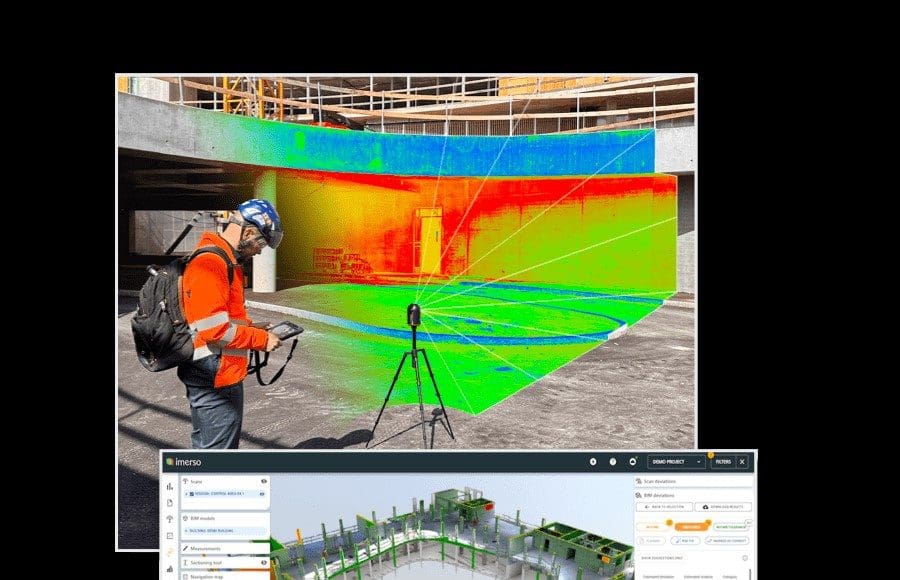
Task: Open the Demo Project dropdown
Action: tap(676, 462)
